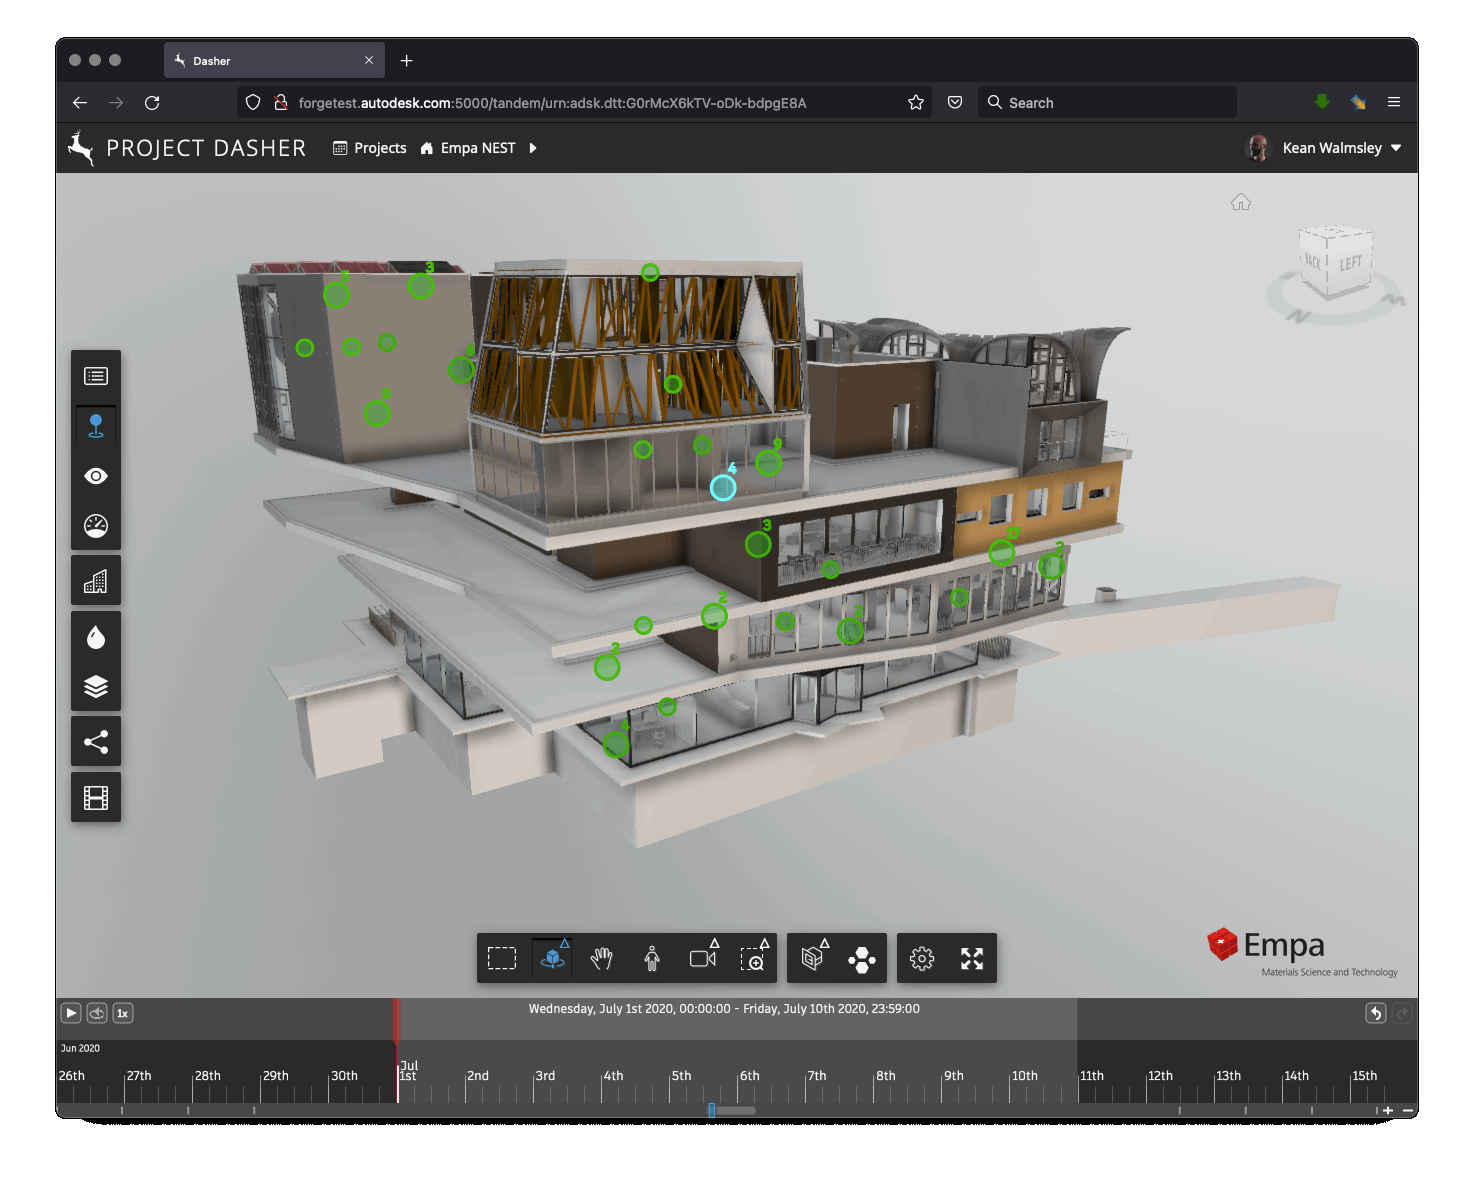Click the cyan highlighted sensor dot
The image size is (1474, 1192).
(723, 487)
